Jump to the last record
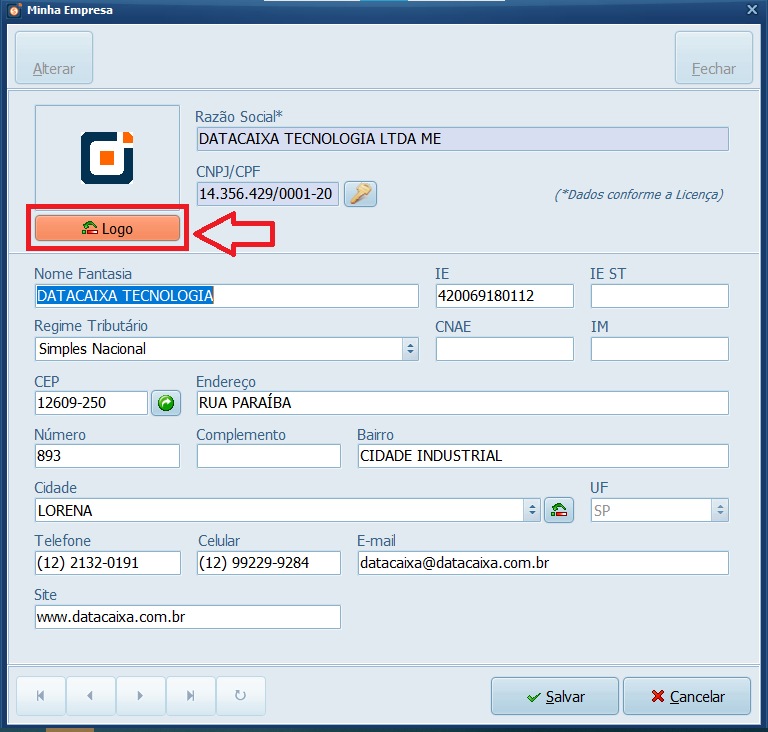The image size is (768, 732). [191, 696]
